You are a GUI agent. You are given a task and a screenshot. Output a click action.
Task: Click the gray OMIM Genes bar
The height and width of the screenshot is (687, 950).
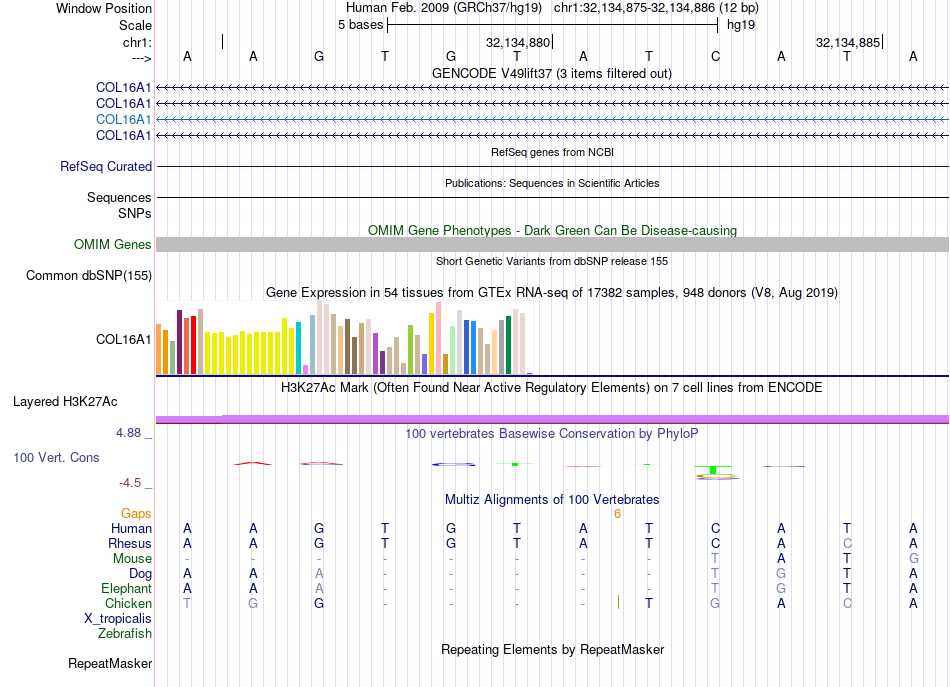(552, 244)
